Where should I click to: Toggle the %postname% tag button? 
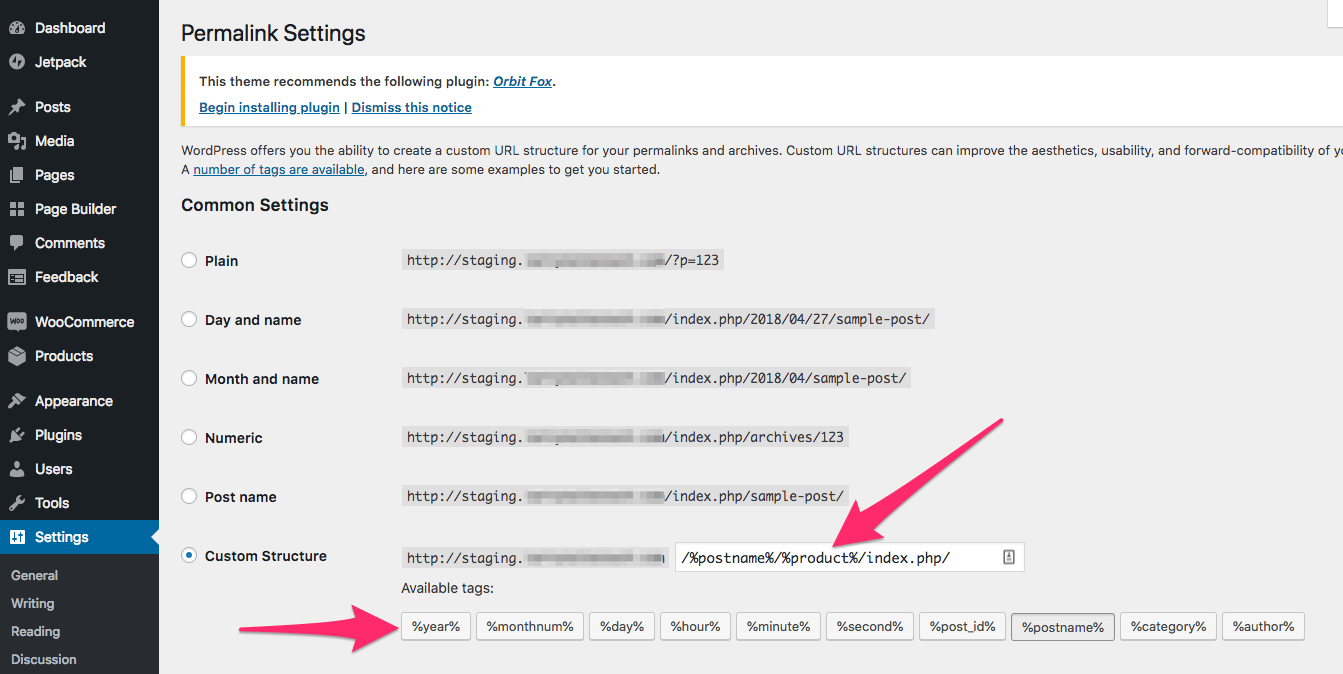coord(1063,627)
